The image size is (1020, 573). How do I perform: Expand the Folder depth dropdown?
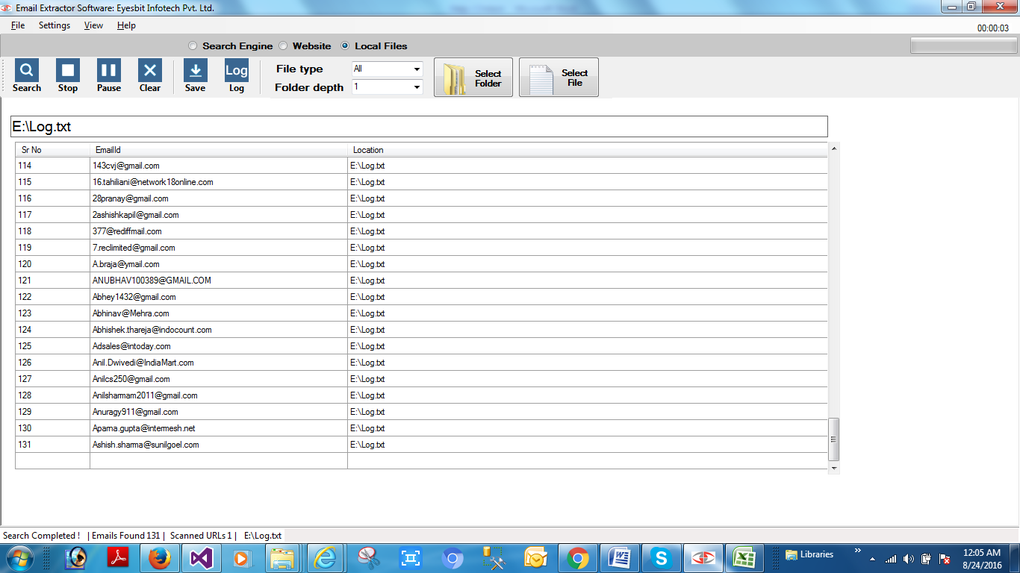(416, 87)
